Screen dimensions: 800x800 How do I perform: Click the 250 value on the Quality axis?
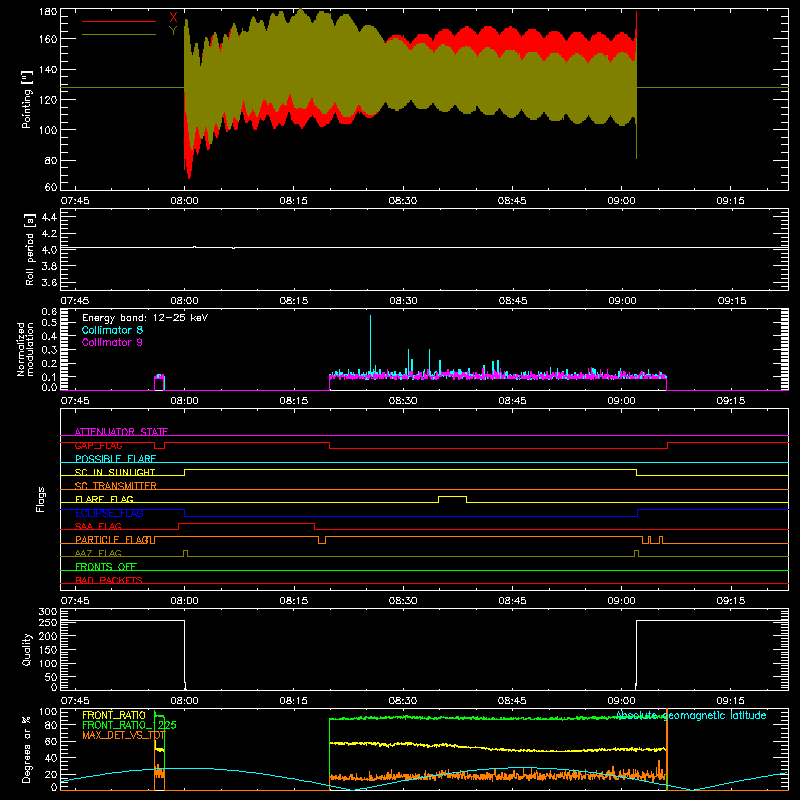click(48, 622)
